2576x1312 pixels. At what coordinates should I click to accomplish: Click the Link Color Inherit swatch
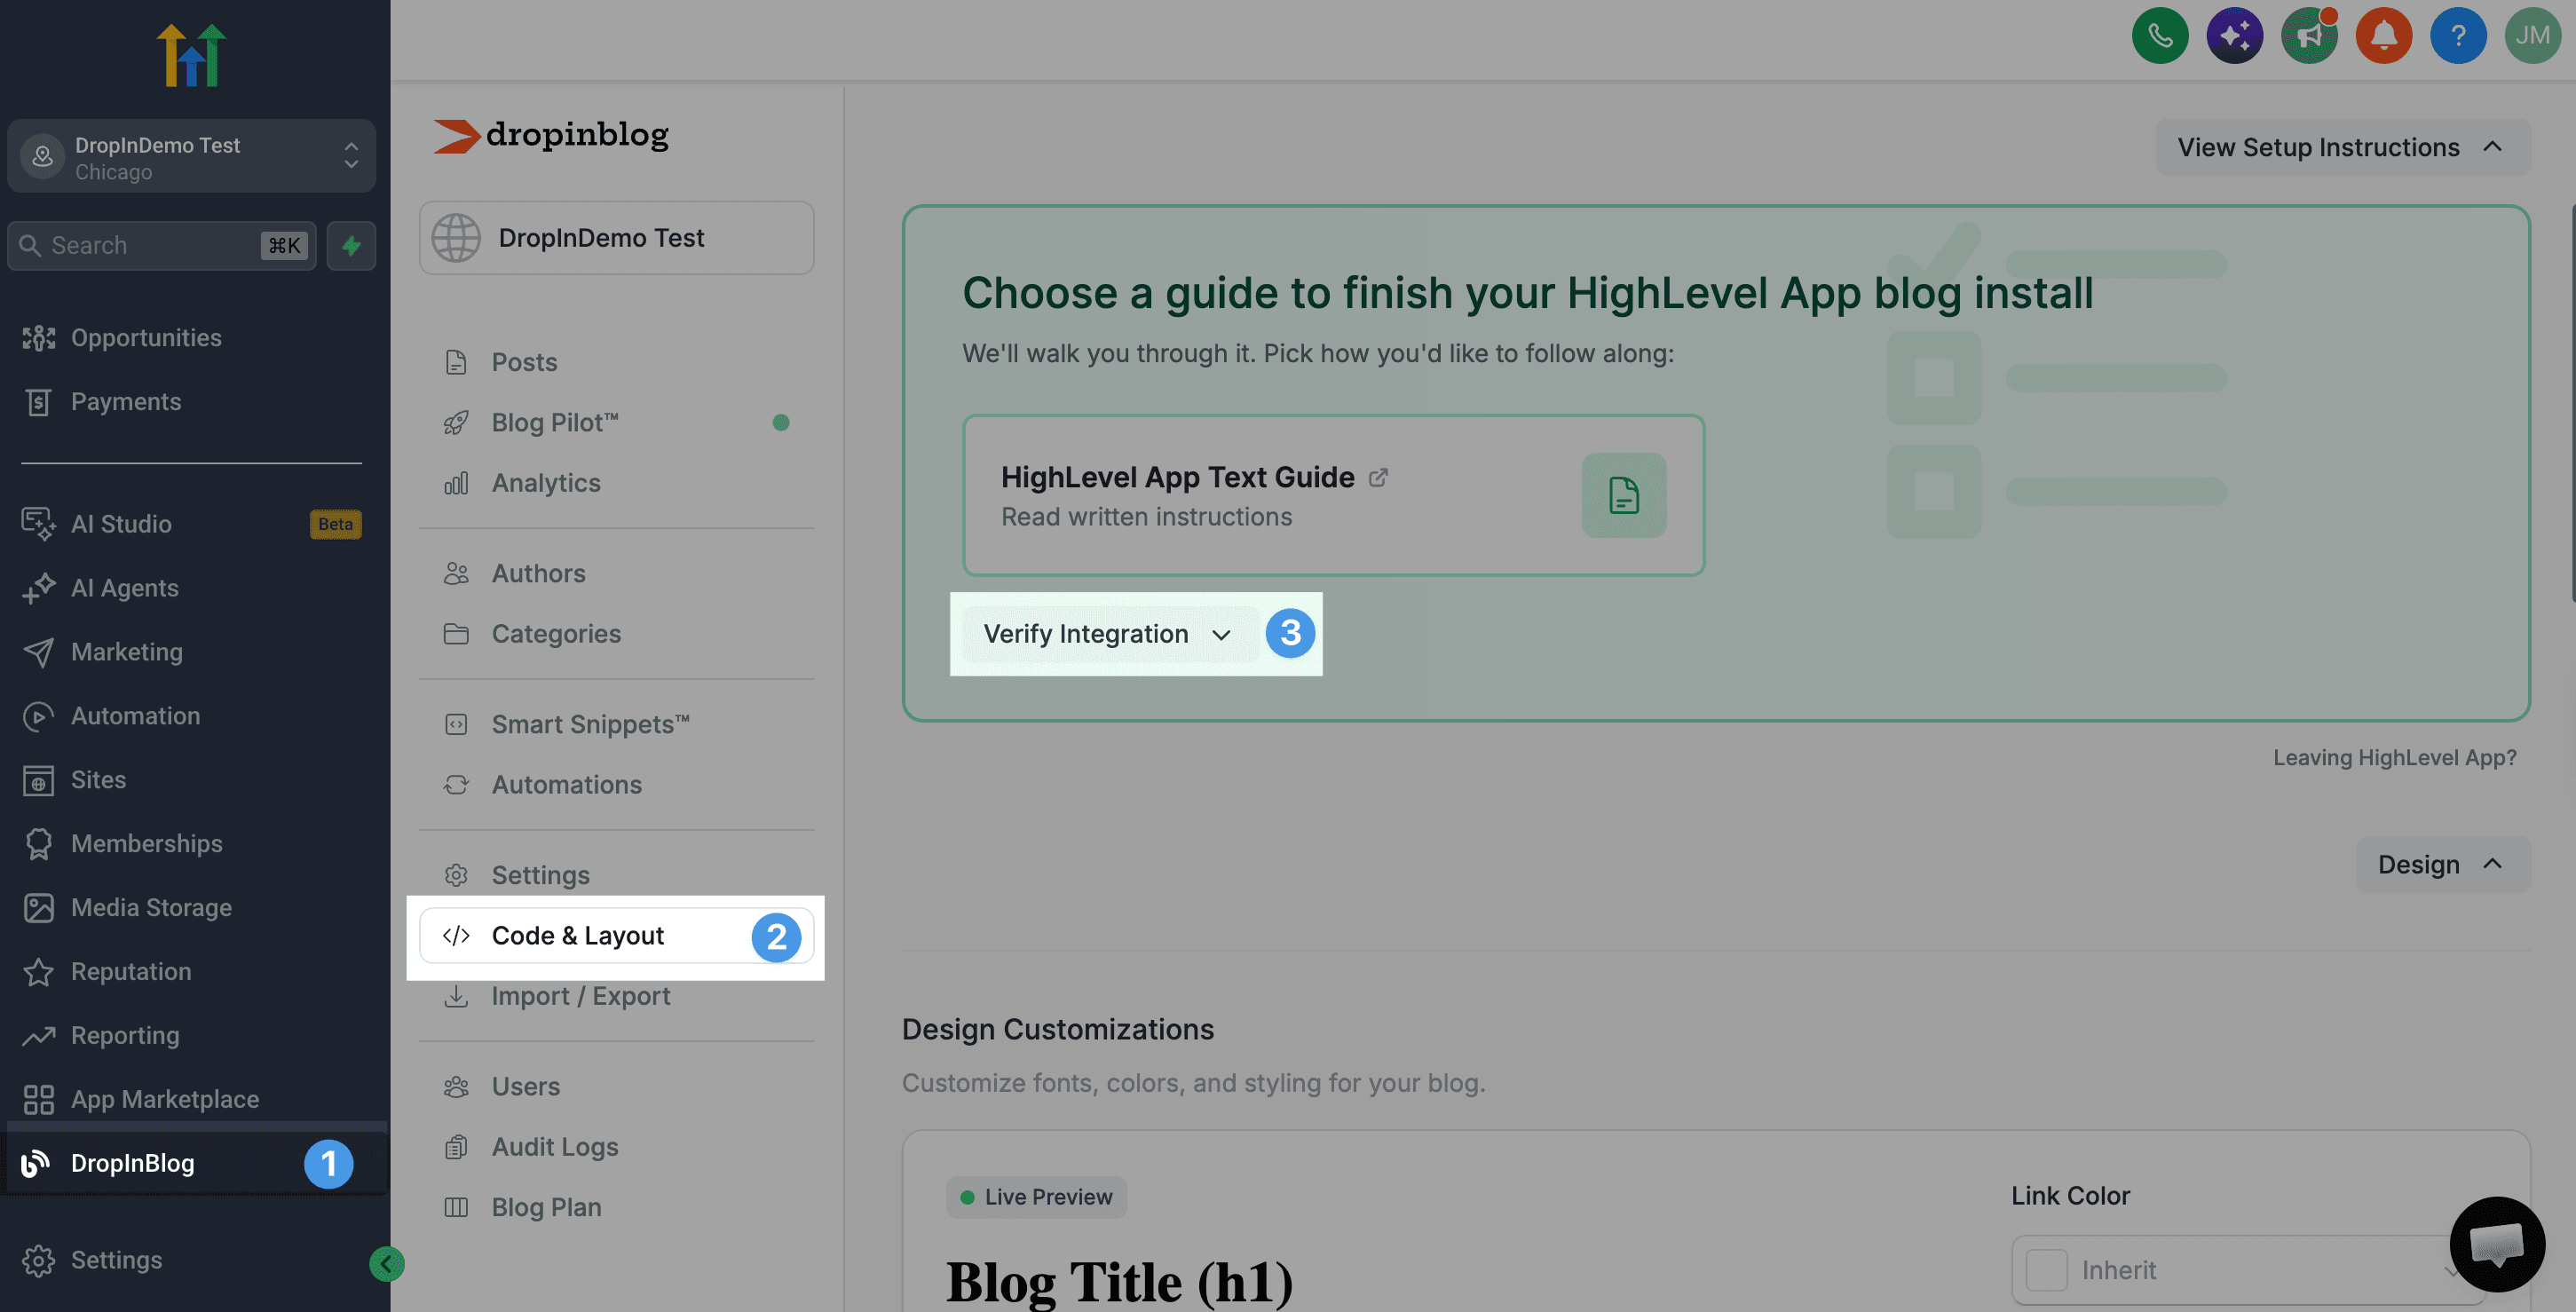tap(2046, 1270)
